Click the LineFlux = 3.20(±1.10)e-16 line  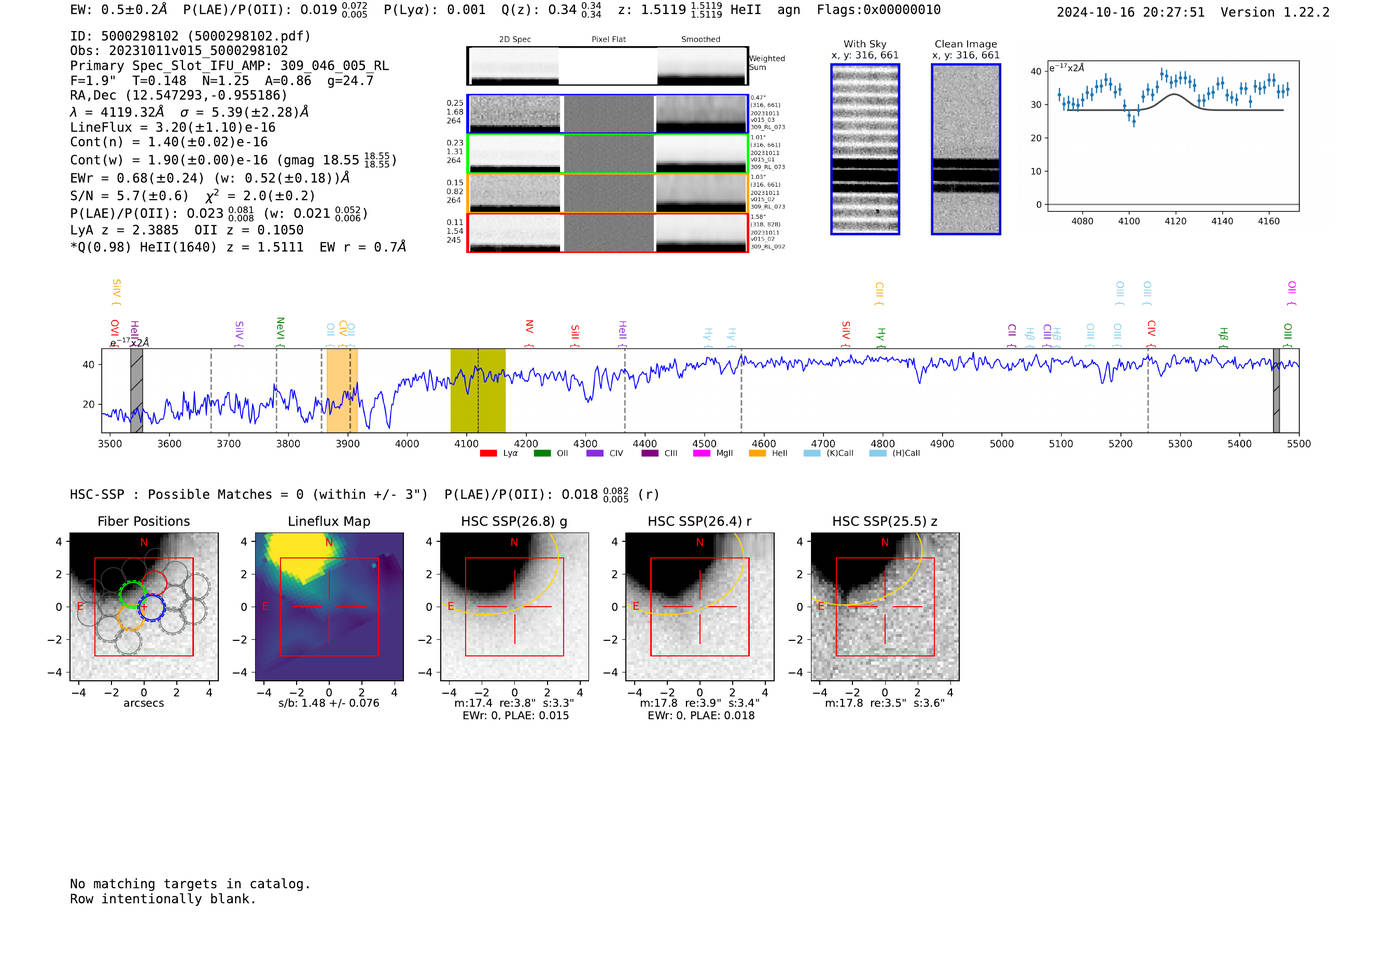tap(173, 128)
